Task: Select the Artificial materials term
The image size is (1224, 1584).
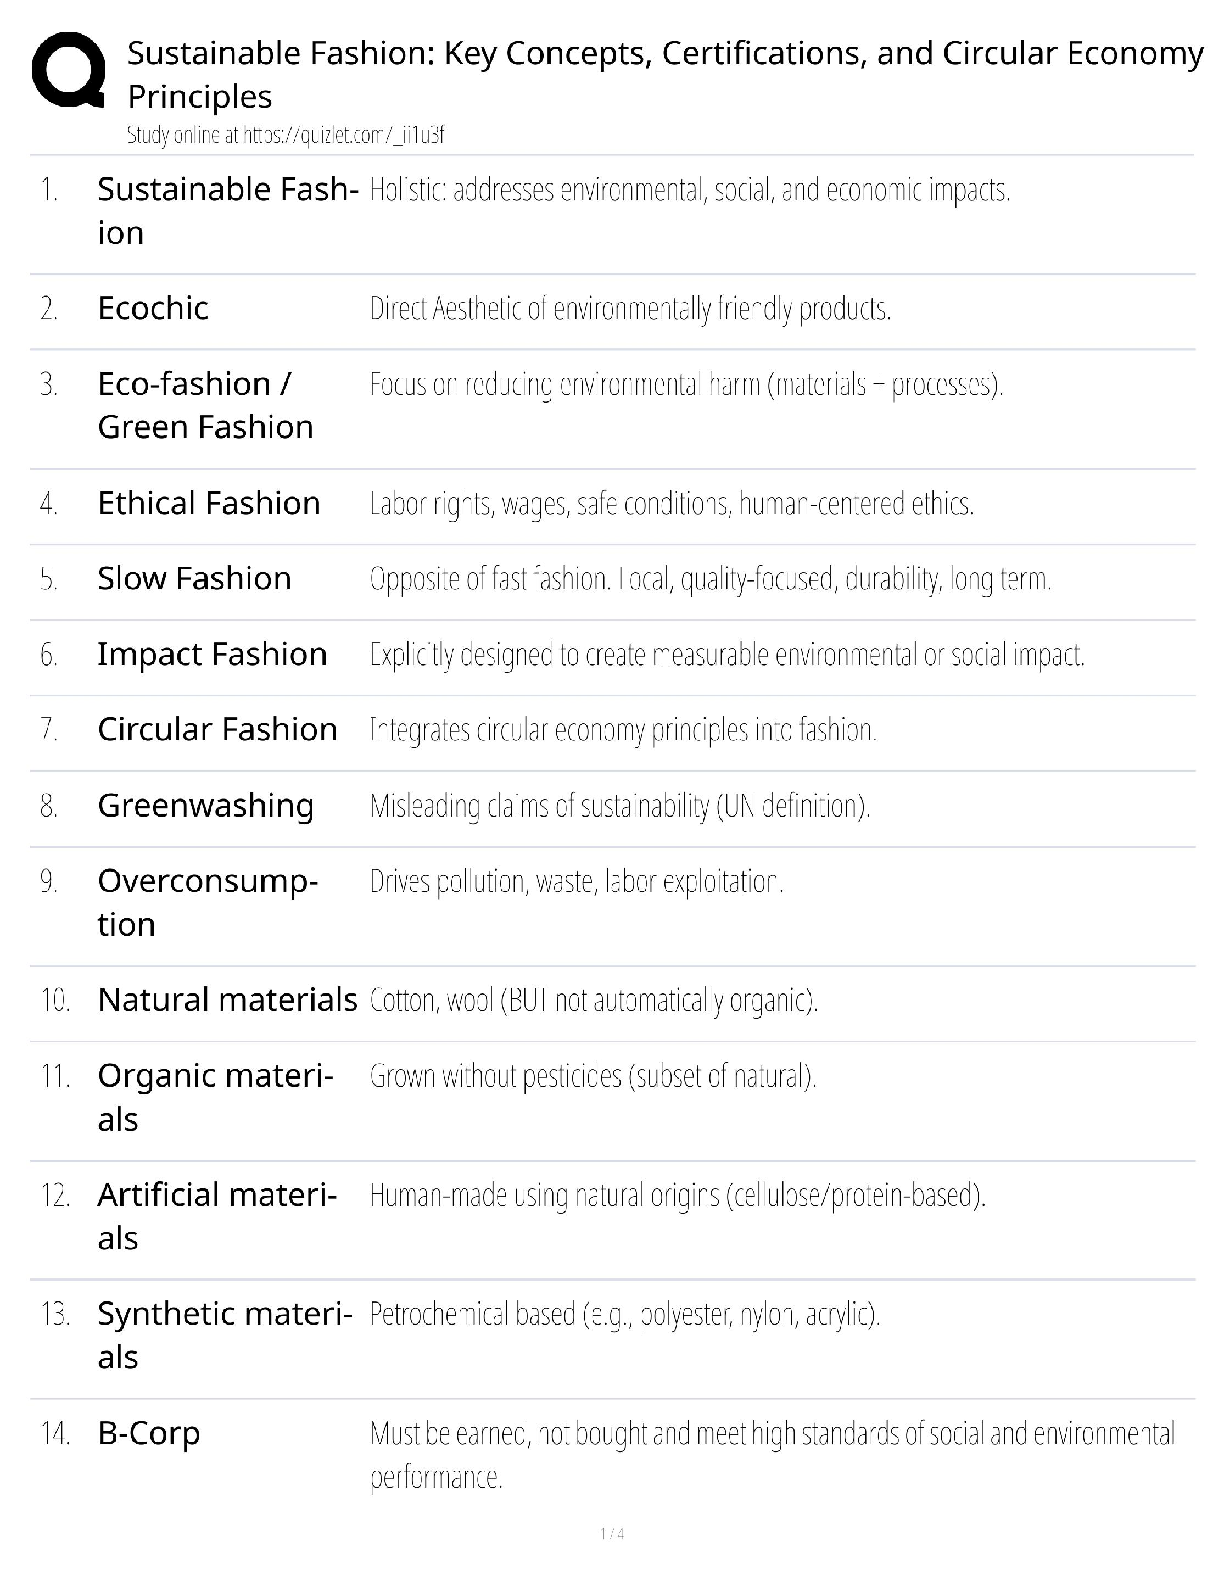Action: coord(217,1216)
